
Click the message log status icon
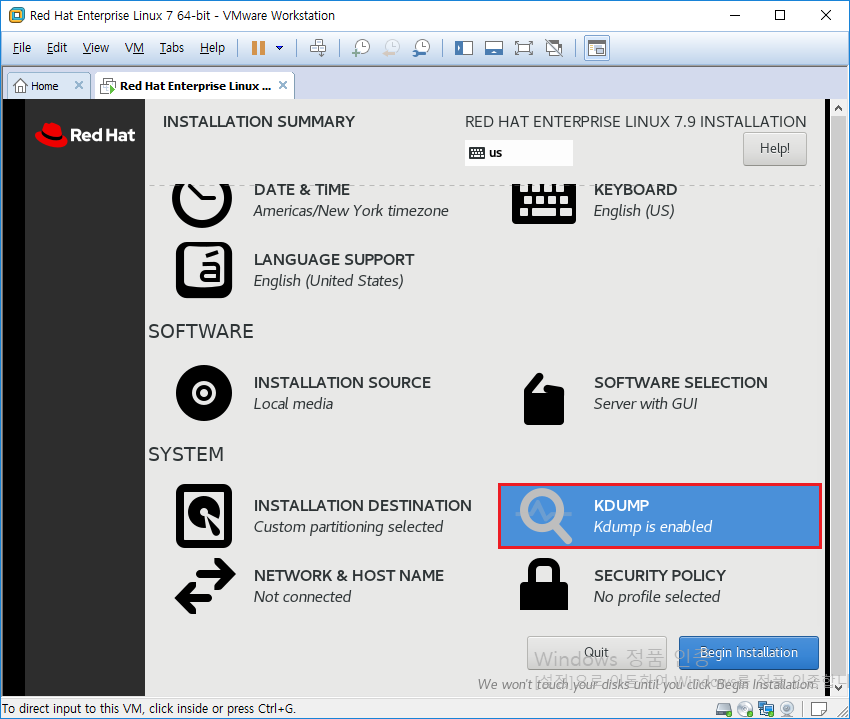coord(819,709)
